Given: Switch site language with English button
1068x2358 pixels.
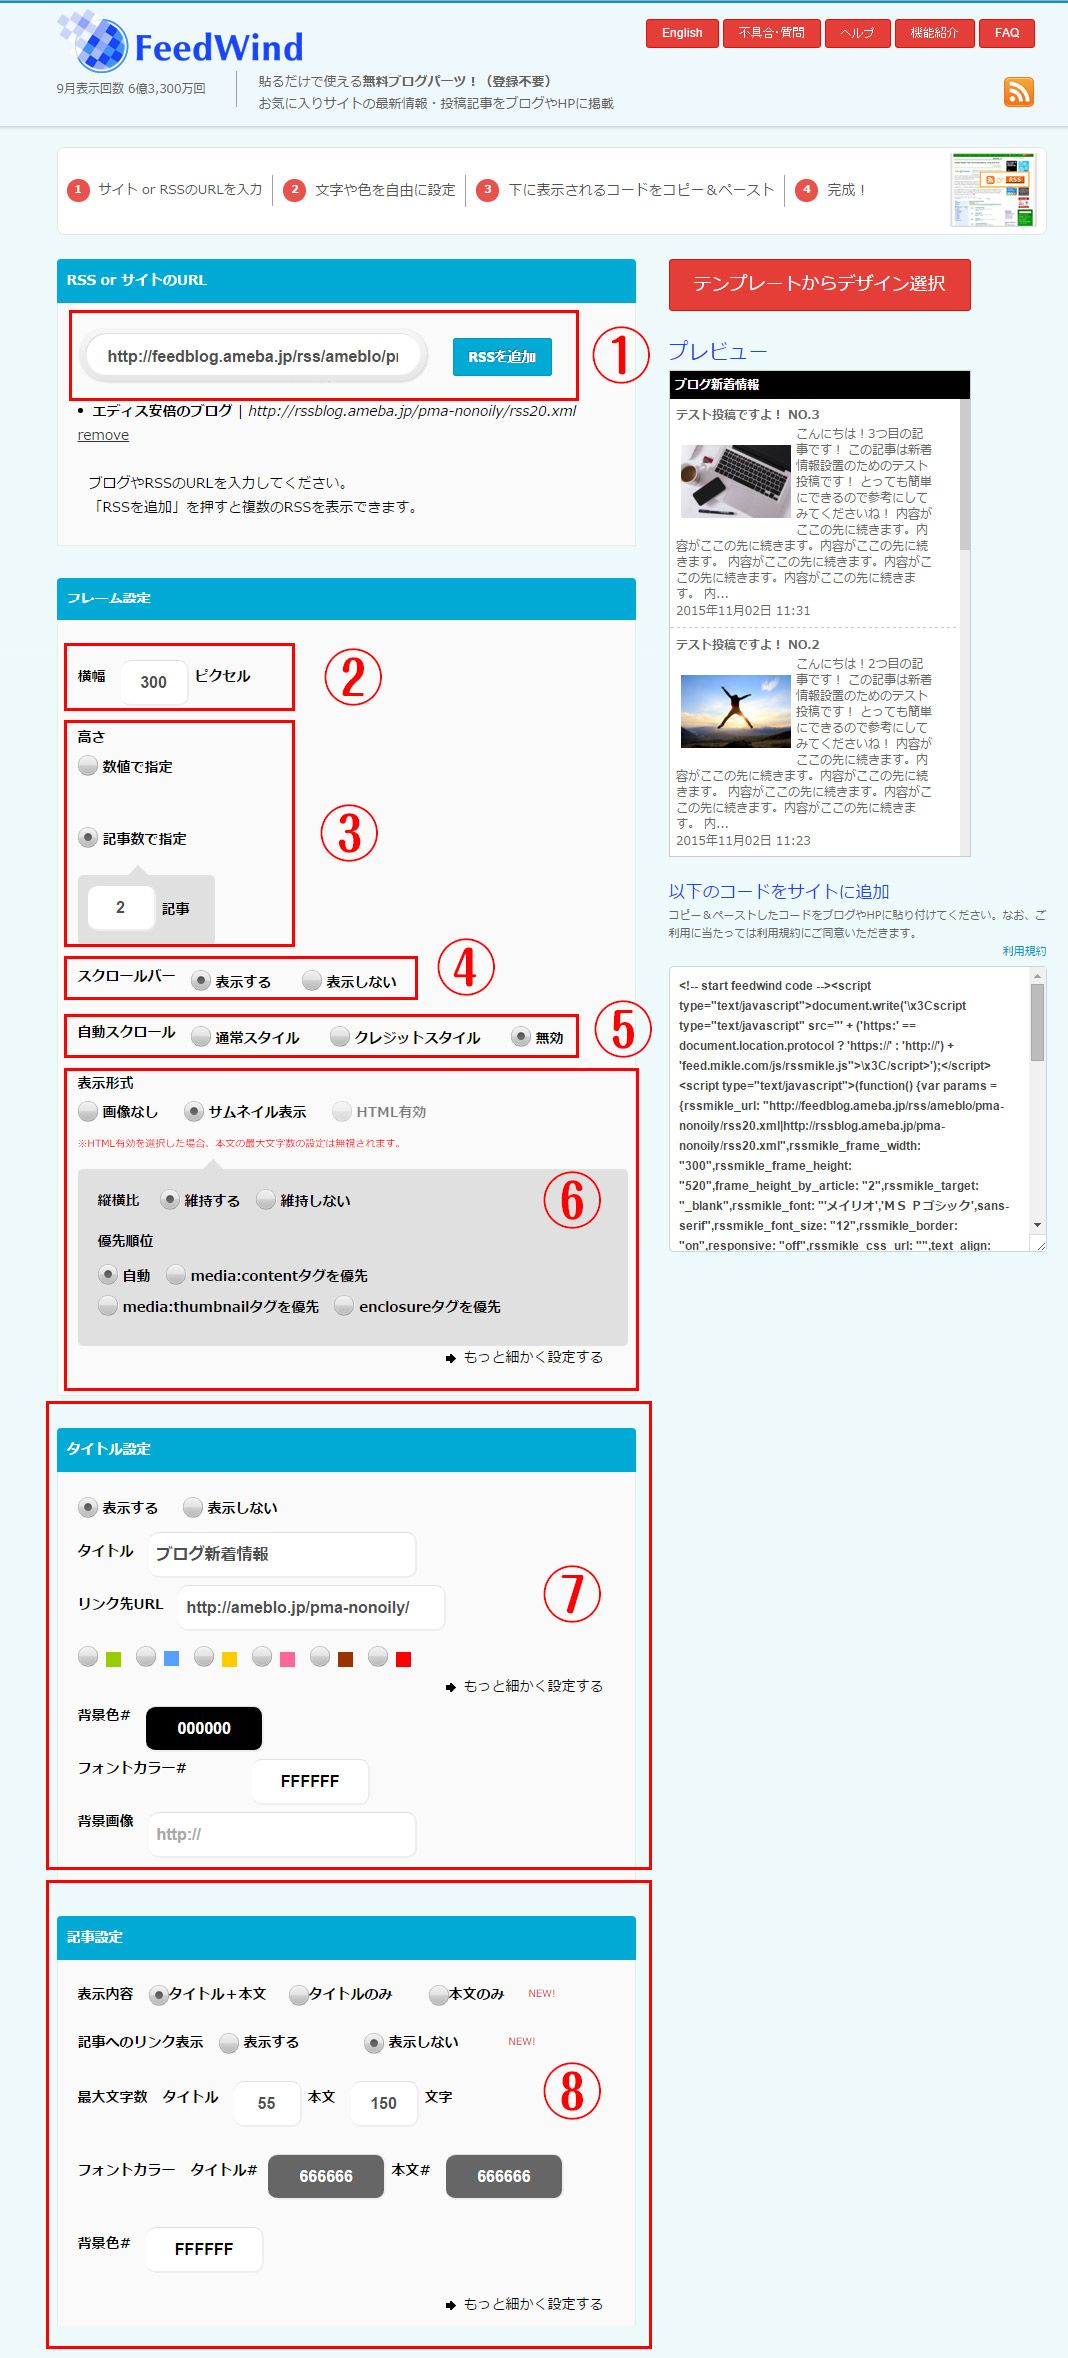Looking at the screenshot, I should click(x=682, y=33).
